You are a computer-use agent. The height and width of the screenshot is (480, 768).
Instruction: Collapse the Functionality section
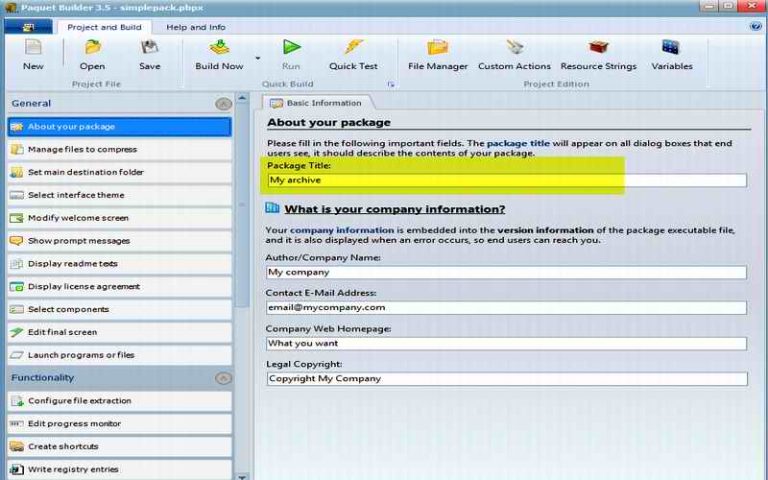point(223,378)
